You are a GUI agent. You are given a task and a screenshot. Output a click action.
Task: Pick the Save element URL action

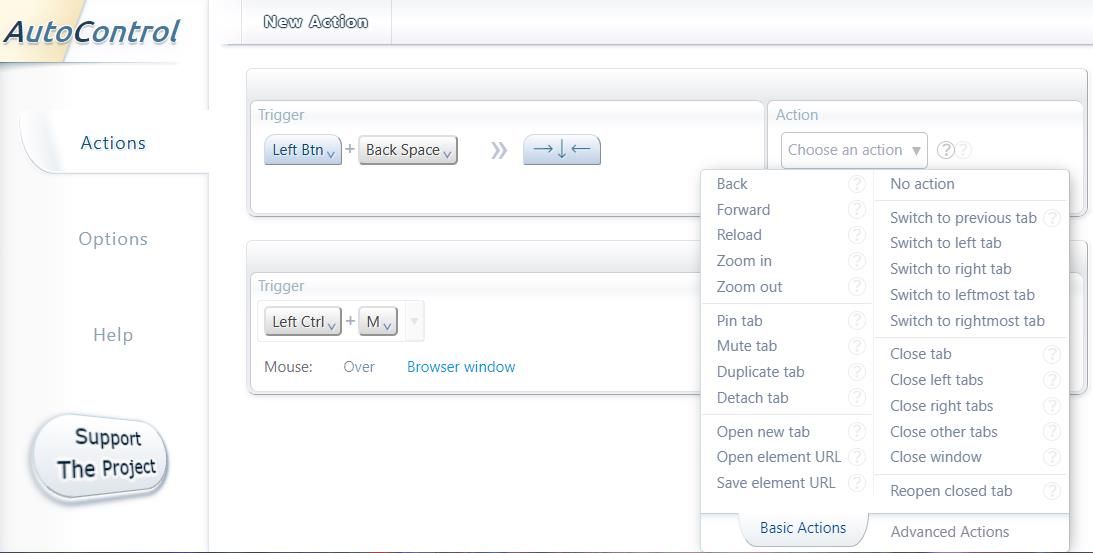[776, 483]
